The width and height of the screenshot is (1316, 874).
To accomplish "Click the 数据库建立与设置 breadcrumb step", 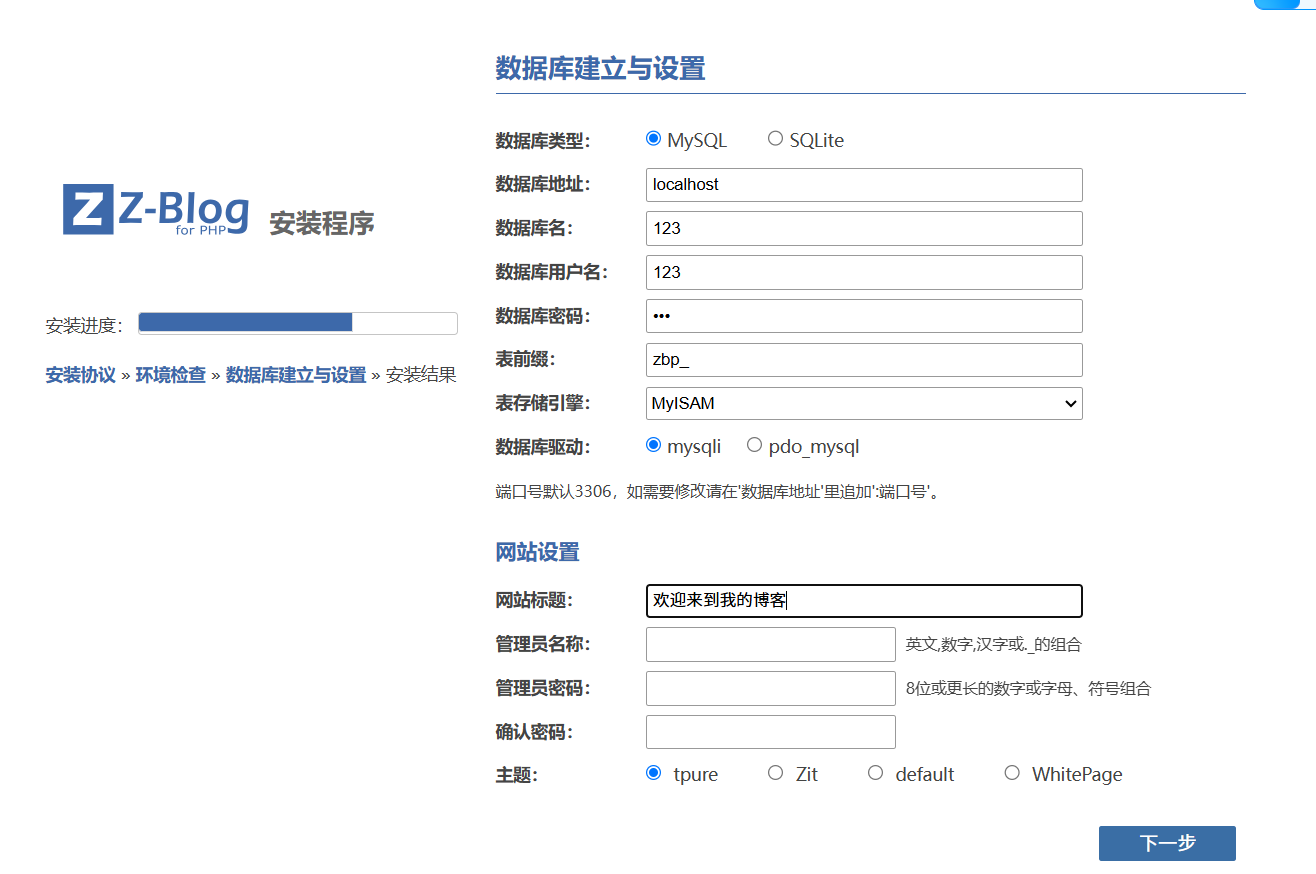I will (x=296, y=375).
